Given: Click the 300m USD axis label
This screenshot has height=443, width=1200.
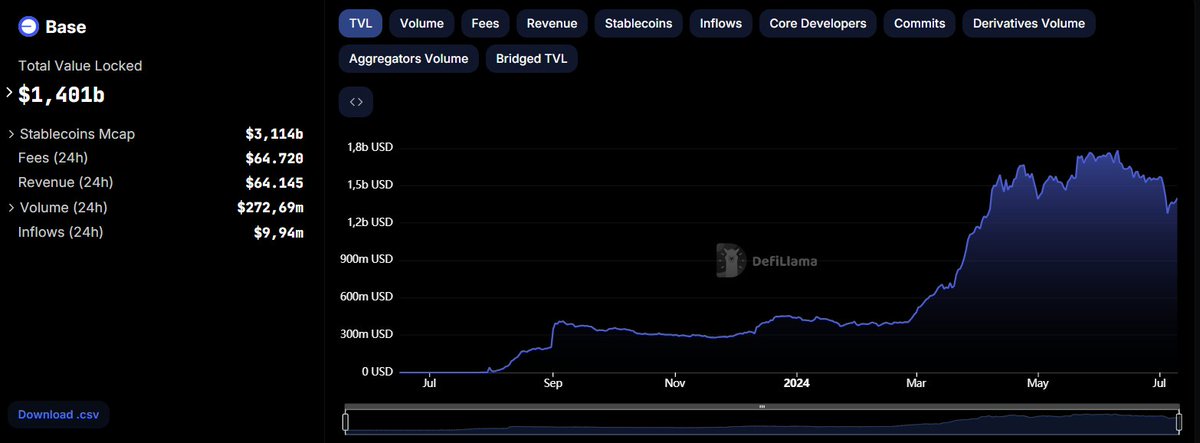Looking at the screenshot, I should tap(366, 334).
